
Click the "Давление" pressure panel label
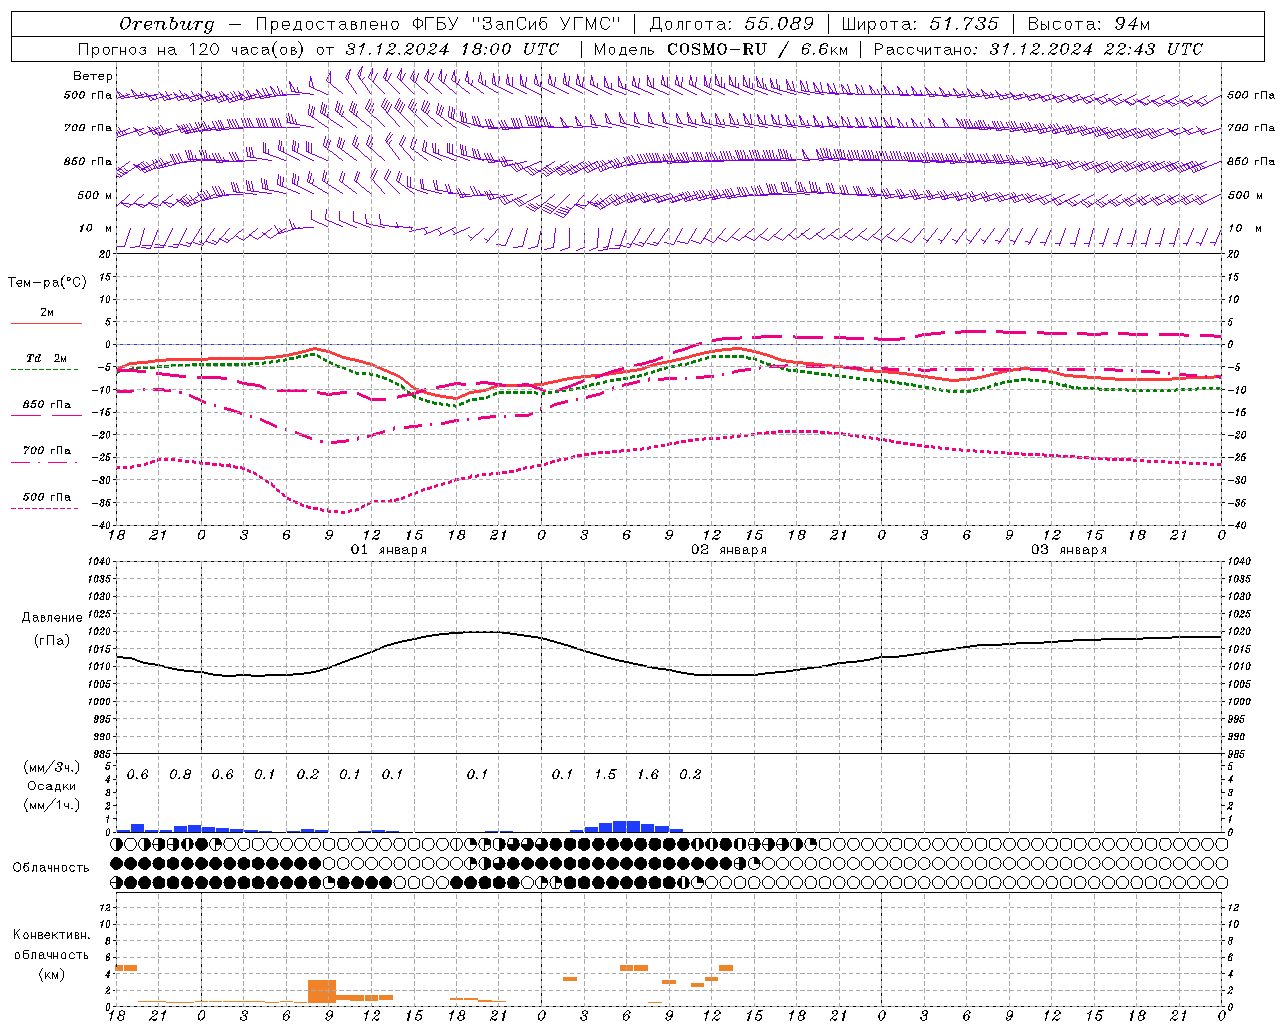pos(52,618)
